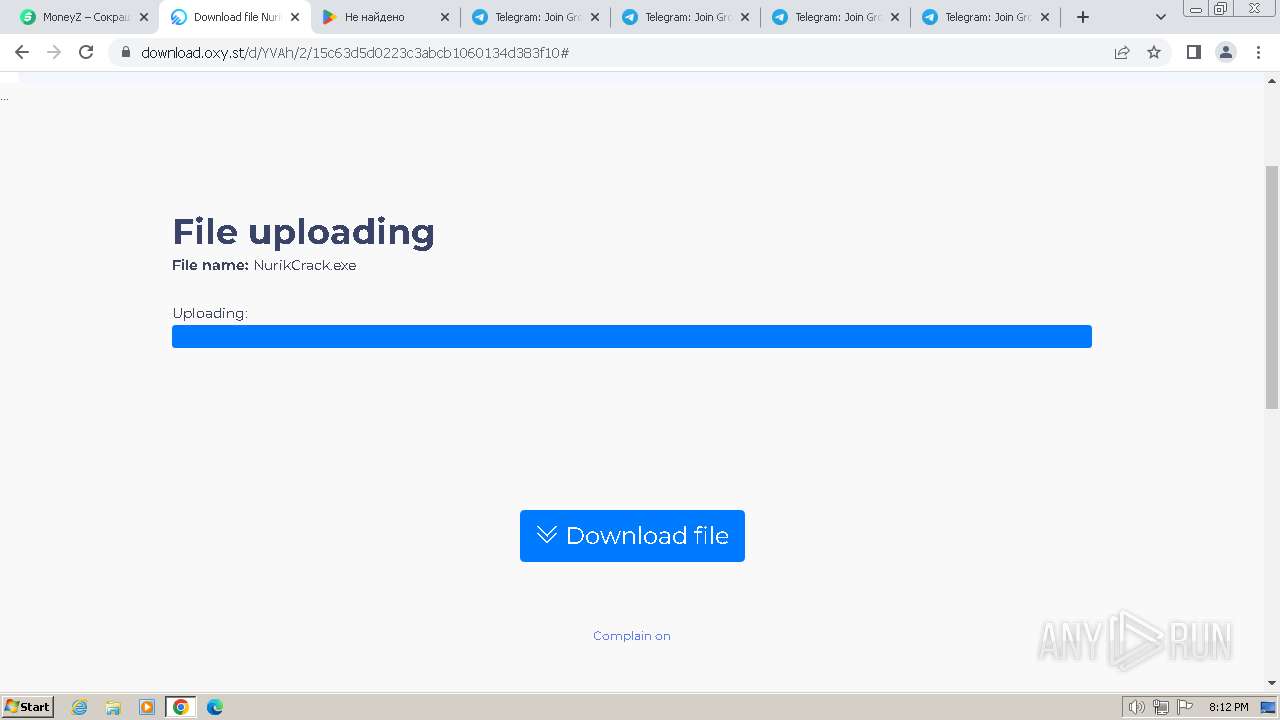The image size is (1280, 720).
Task: Share this page via the share icon
Action: (x=1122, y=52)
